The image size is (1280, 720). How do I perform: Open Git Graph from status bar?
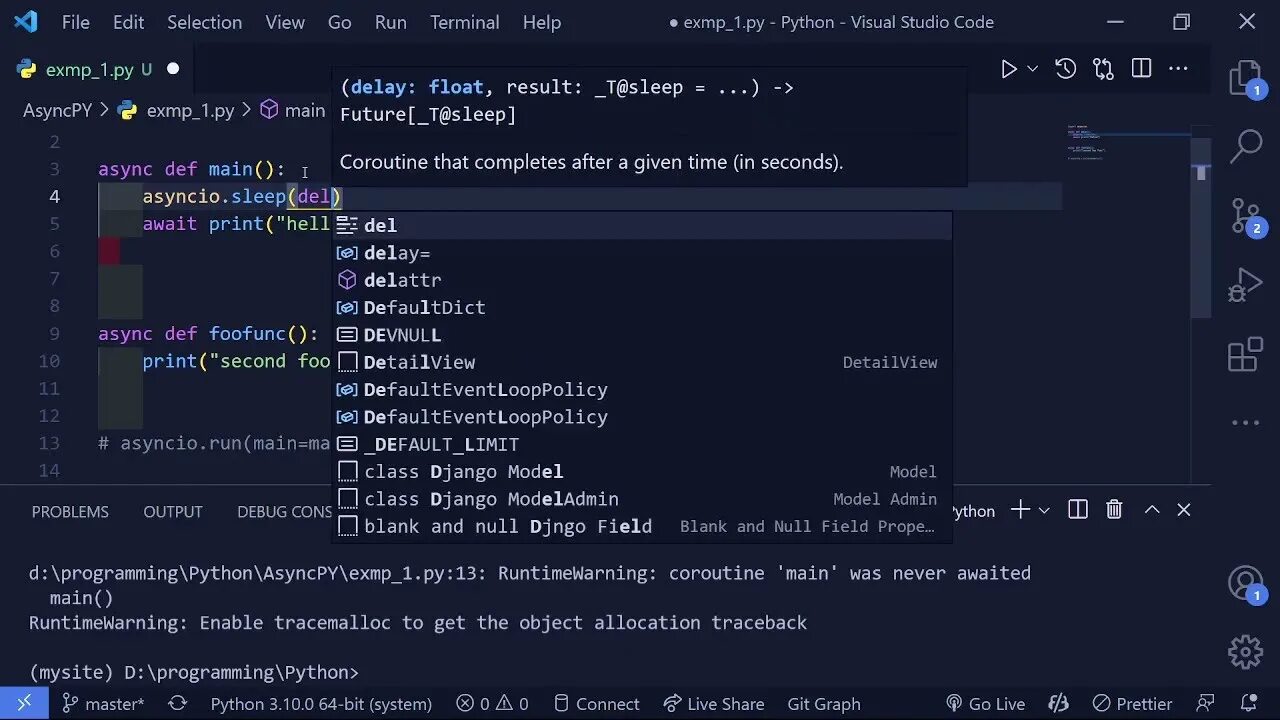tap(824, 704)
